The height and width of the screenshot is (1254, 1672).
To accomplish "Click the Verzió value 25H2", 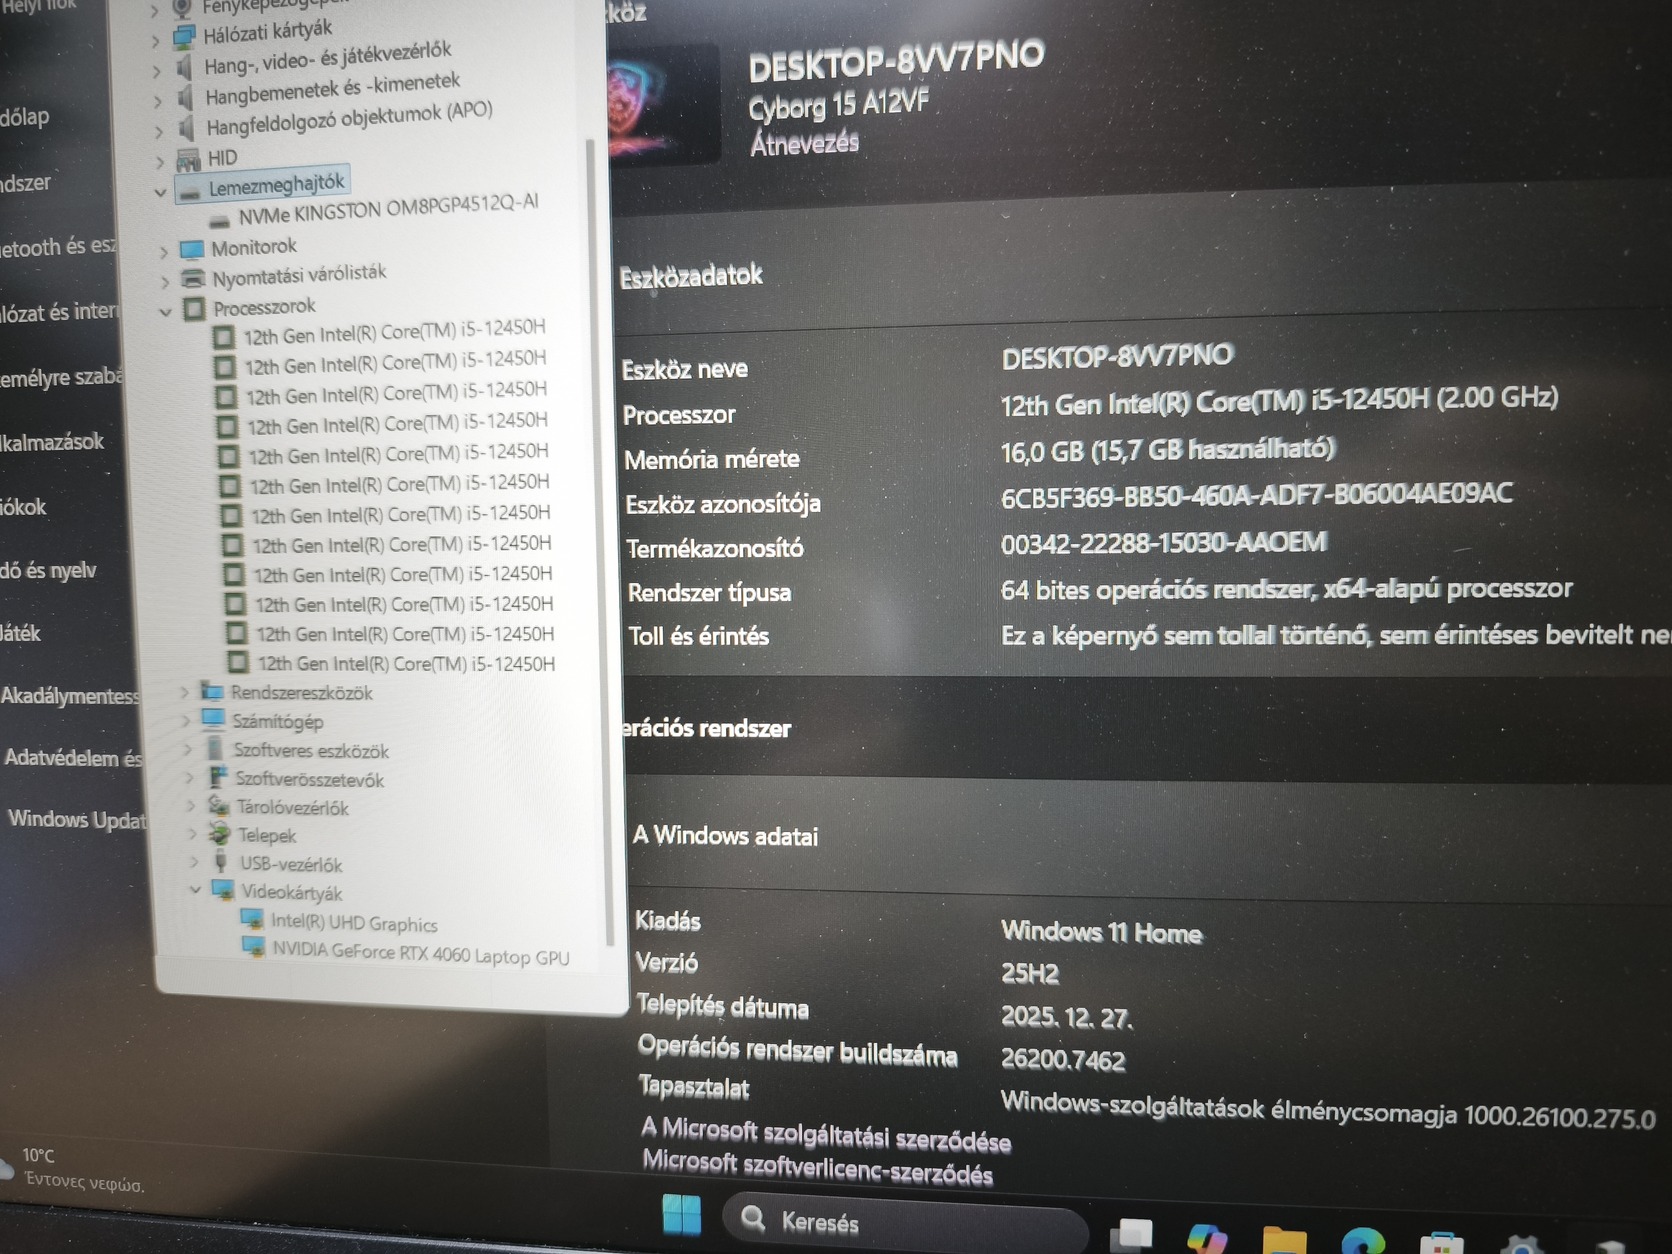I will (1030, 973).
